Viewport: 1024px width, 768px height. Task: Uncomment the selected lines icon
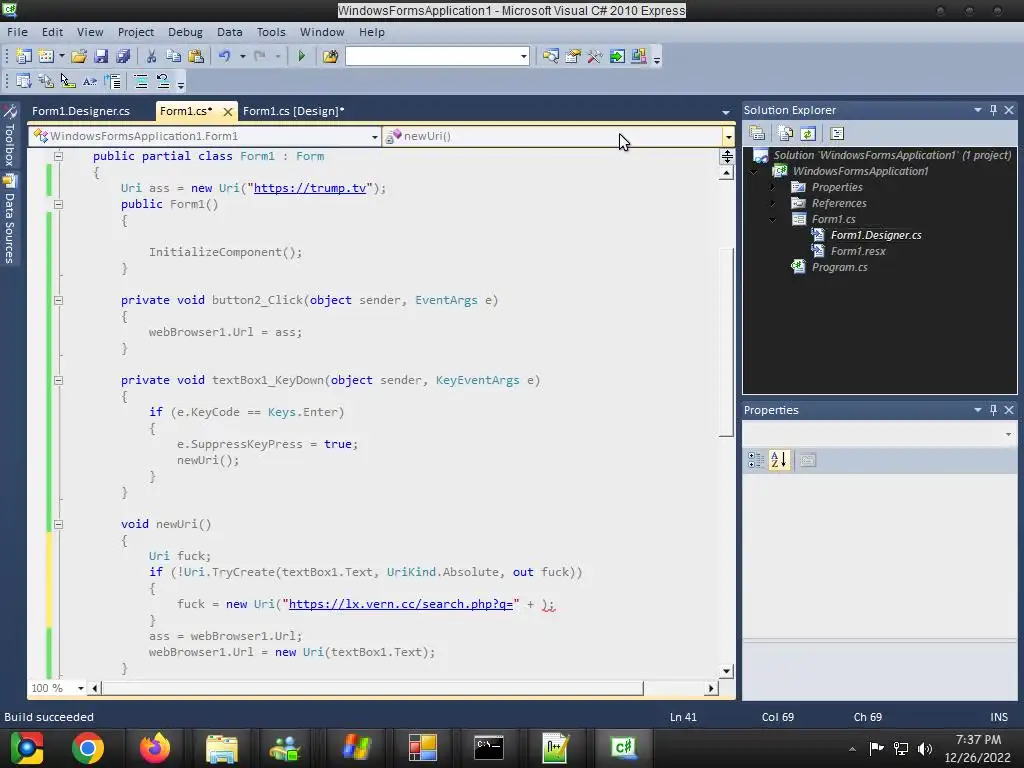click(x=163, y=81)
